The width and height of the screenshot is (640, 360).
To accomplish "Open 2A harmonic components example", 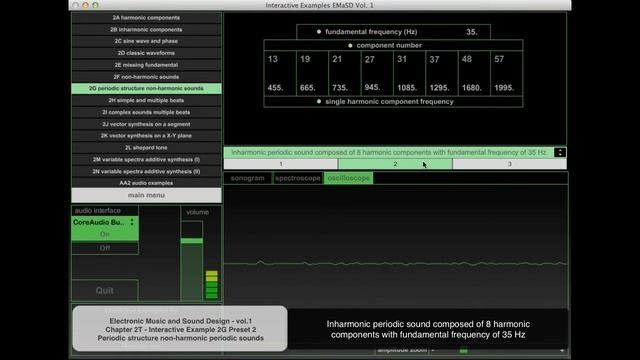I will tap(147, 18).
